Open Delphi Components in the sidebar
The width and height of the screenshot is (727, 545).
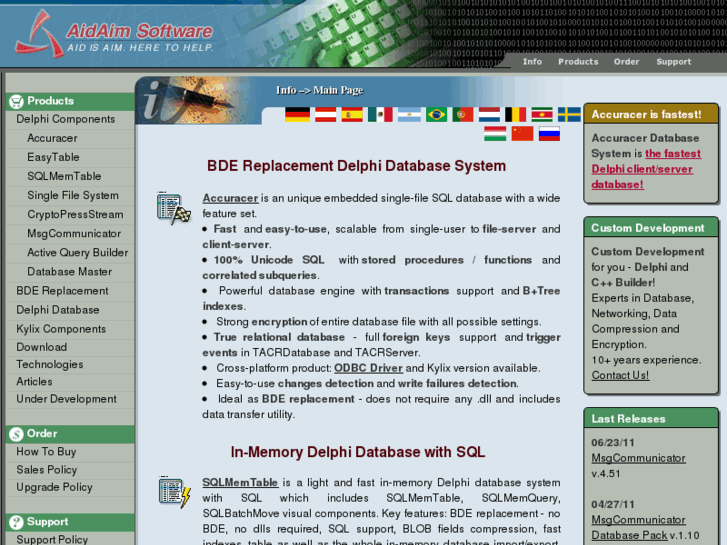tap(65, 119)
